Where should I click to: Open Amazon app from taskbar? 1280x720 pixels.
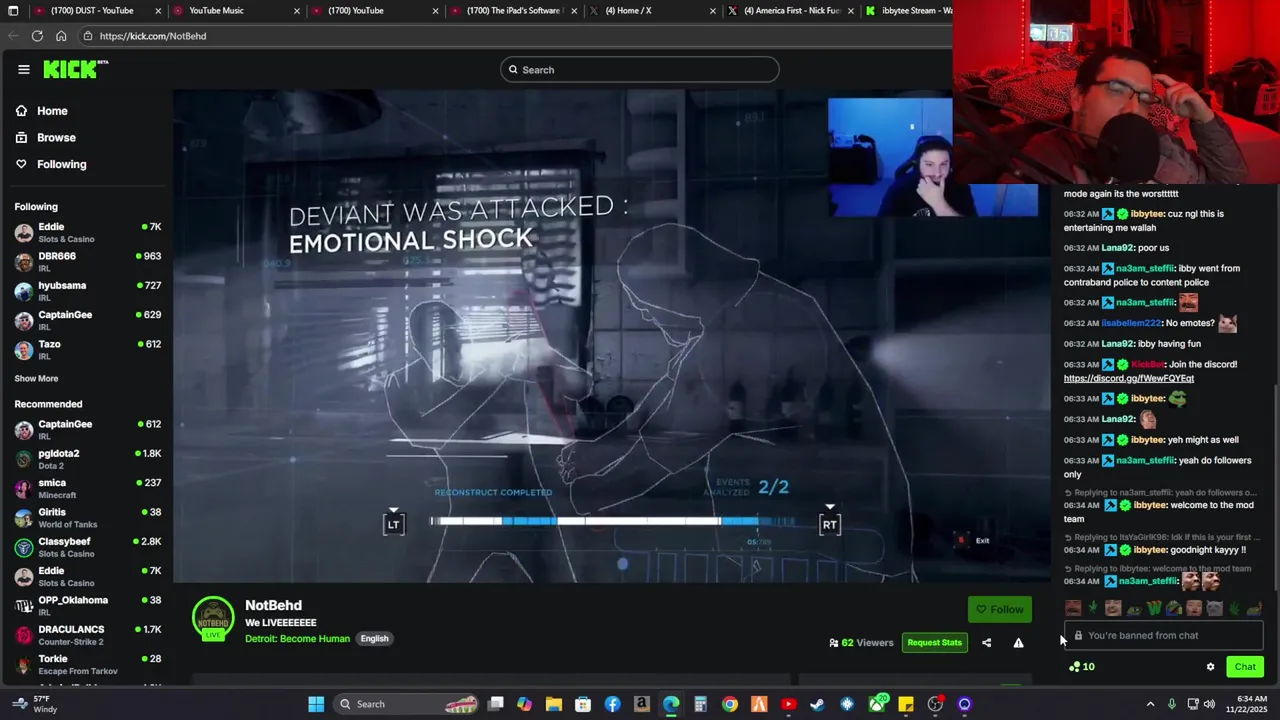click(x=642, y=704)
